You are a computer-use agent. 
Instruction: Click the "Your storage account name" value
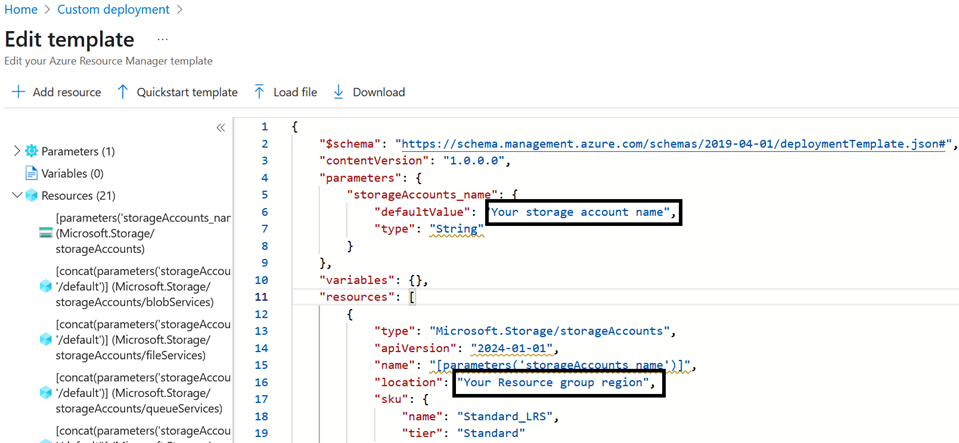coord(581,212)
